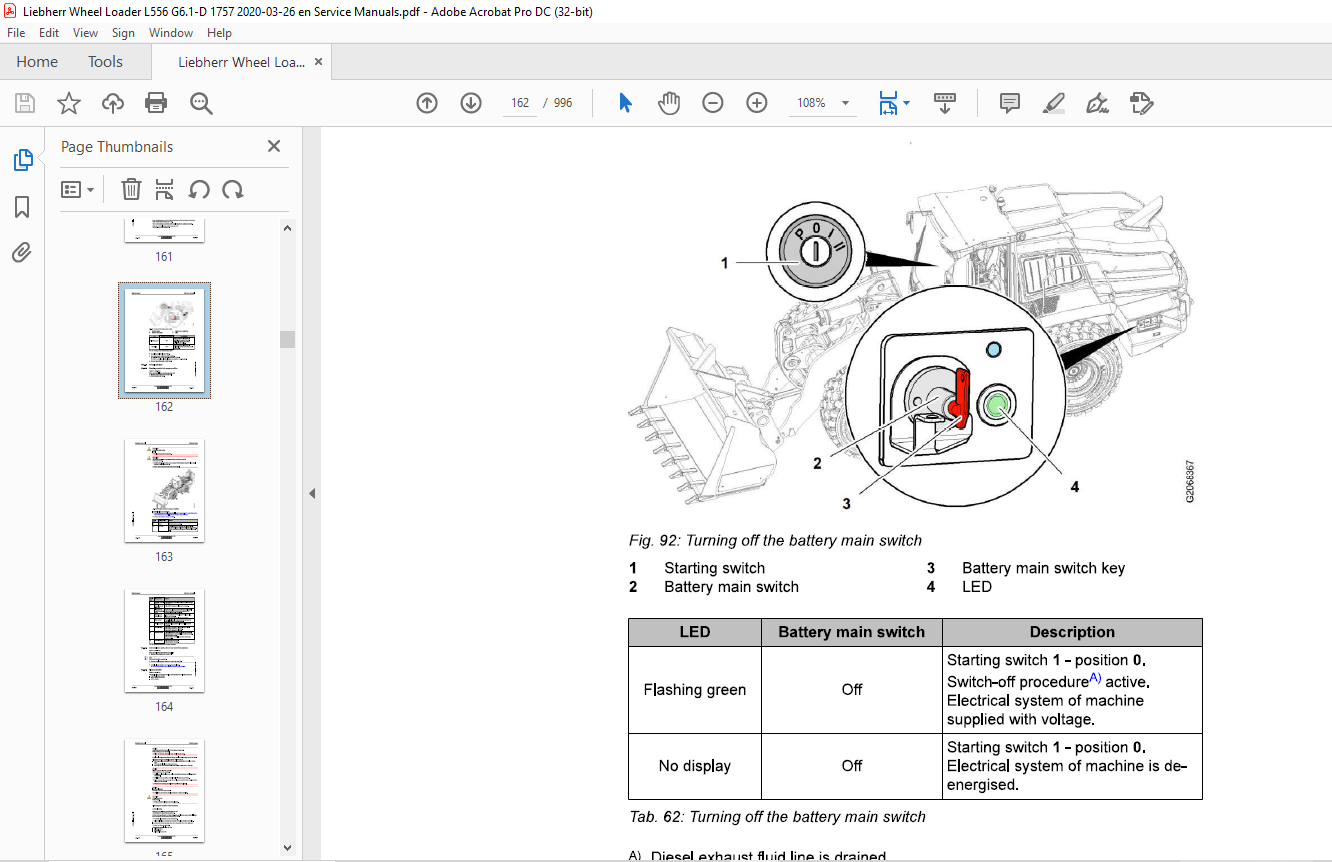Switch to the Home tab

point(37,62)
